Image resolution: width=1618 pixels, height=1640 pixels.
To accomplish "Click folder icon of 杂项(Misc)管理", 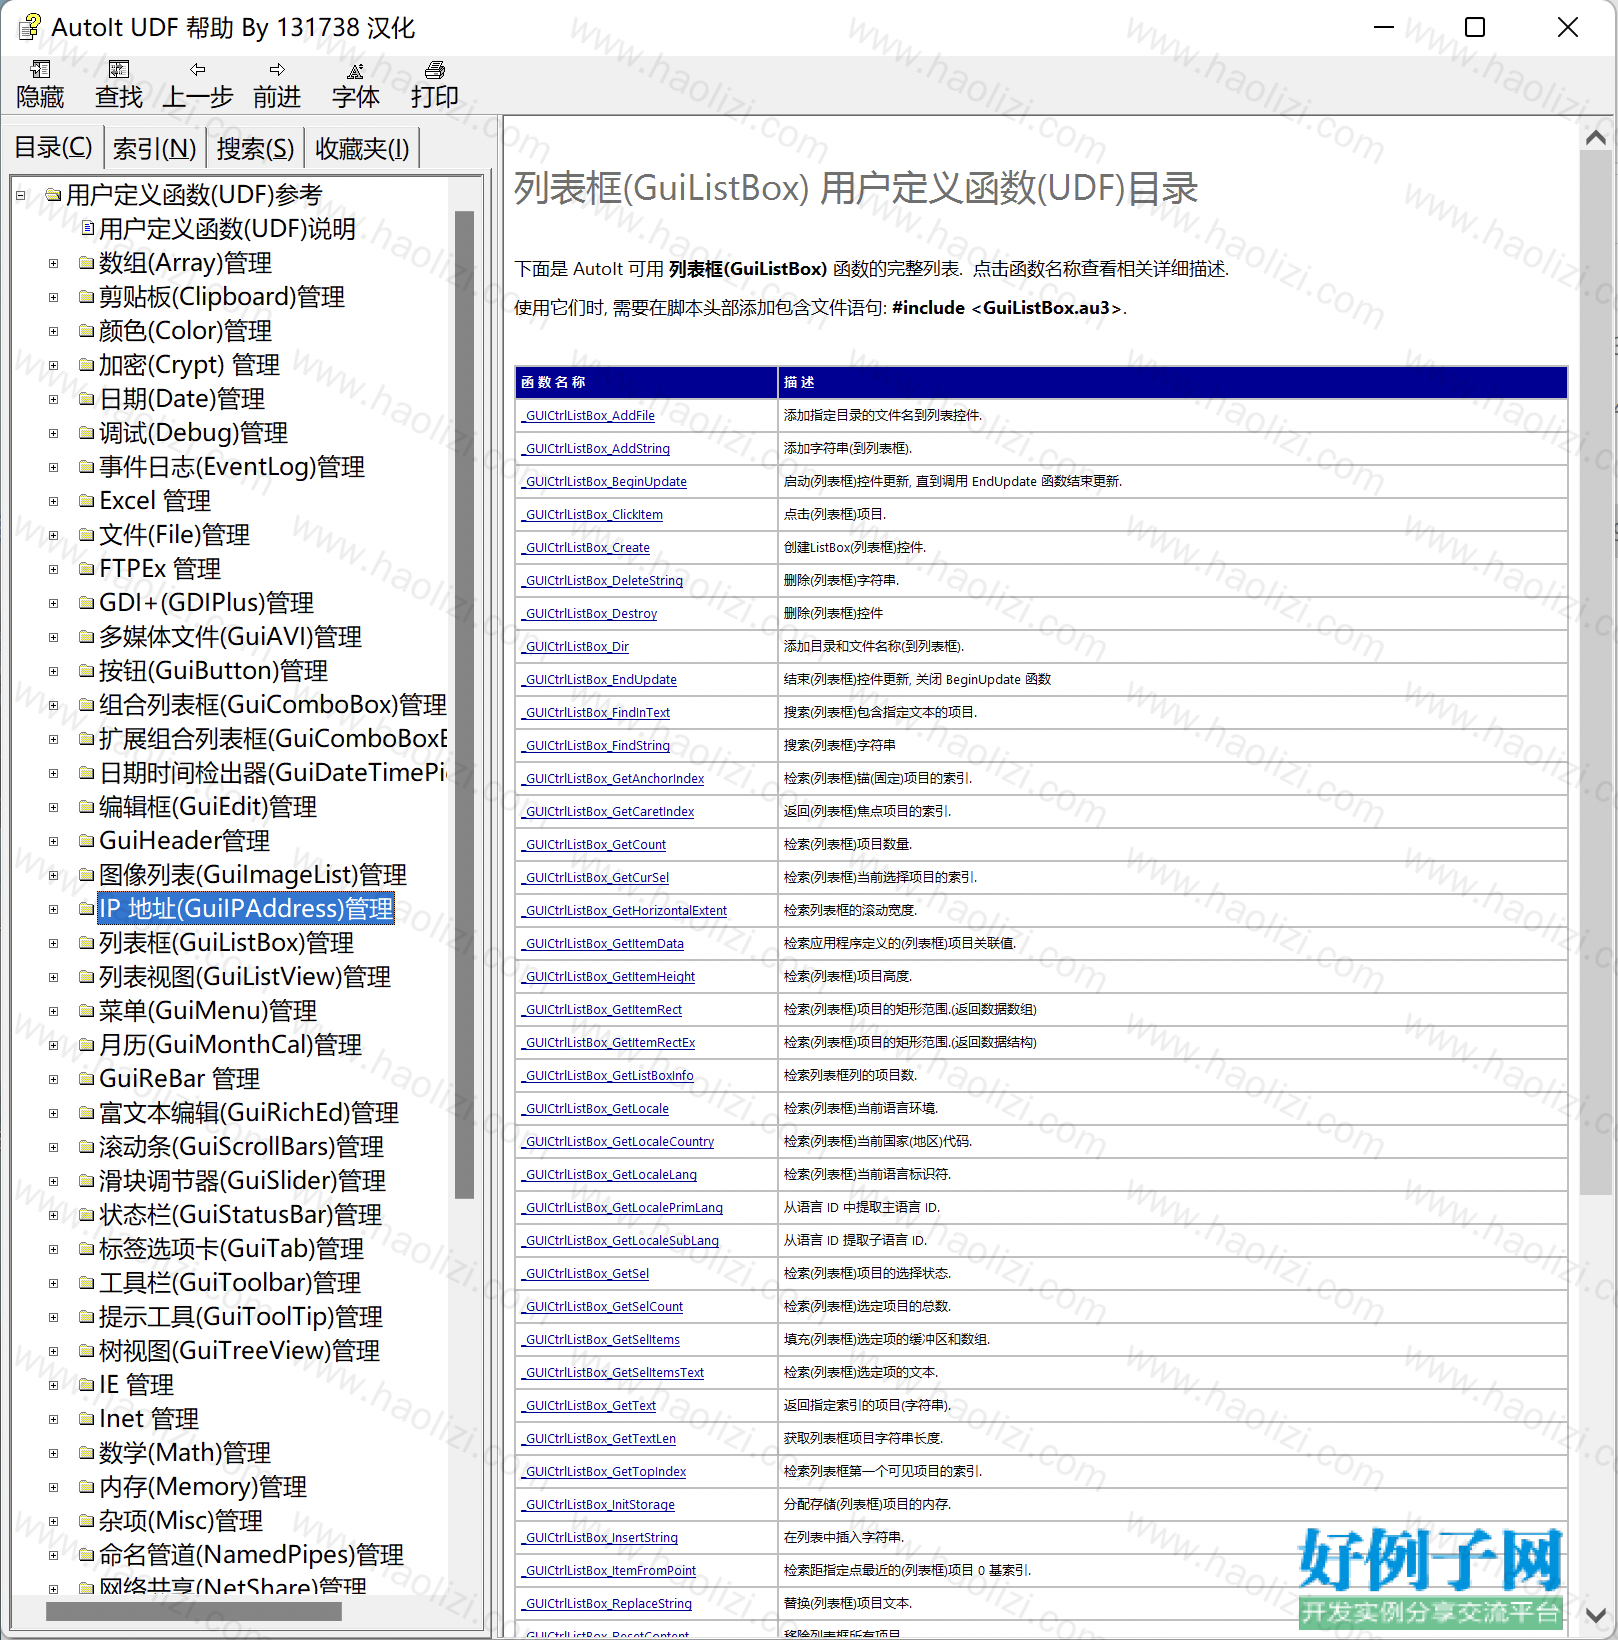I will pos(87,1522).
